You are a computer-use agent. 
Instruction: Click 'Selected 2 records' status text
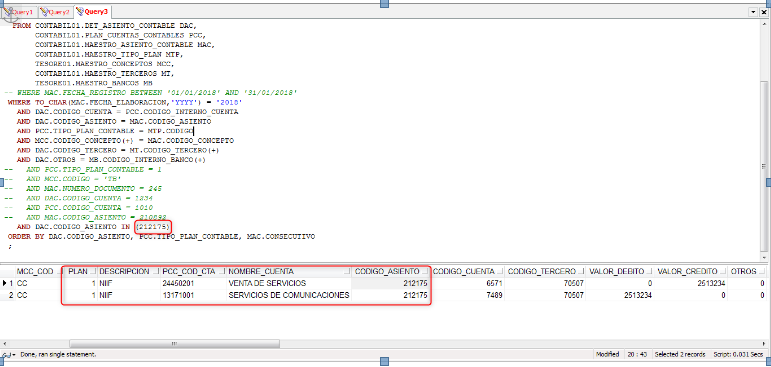tap(680, 354)
